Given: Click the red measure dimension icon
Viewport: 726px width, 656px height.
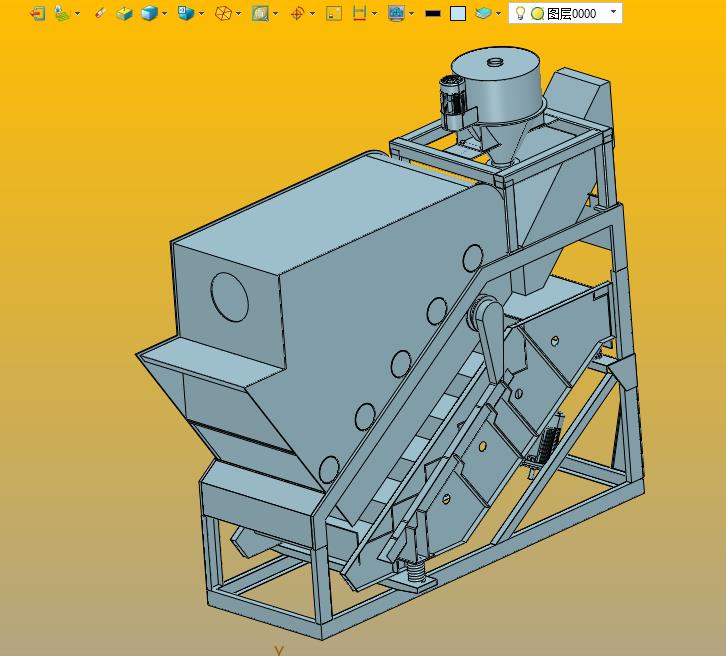Looking at the screenshot, I should 359,13.
